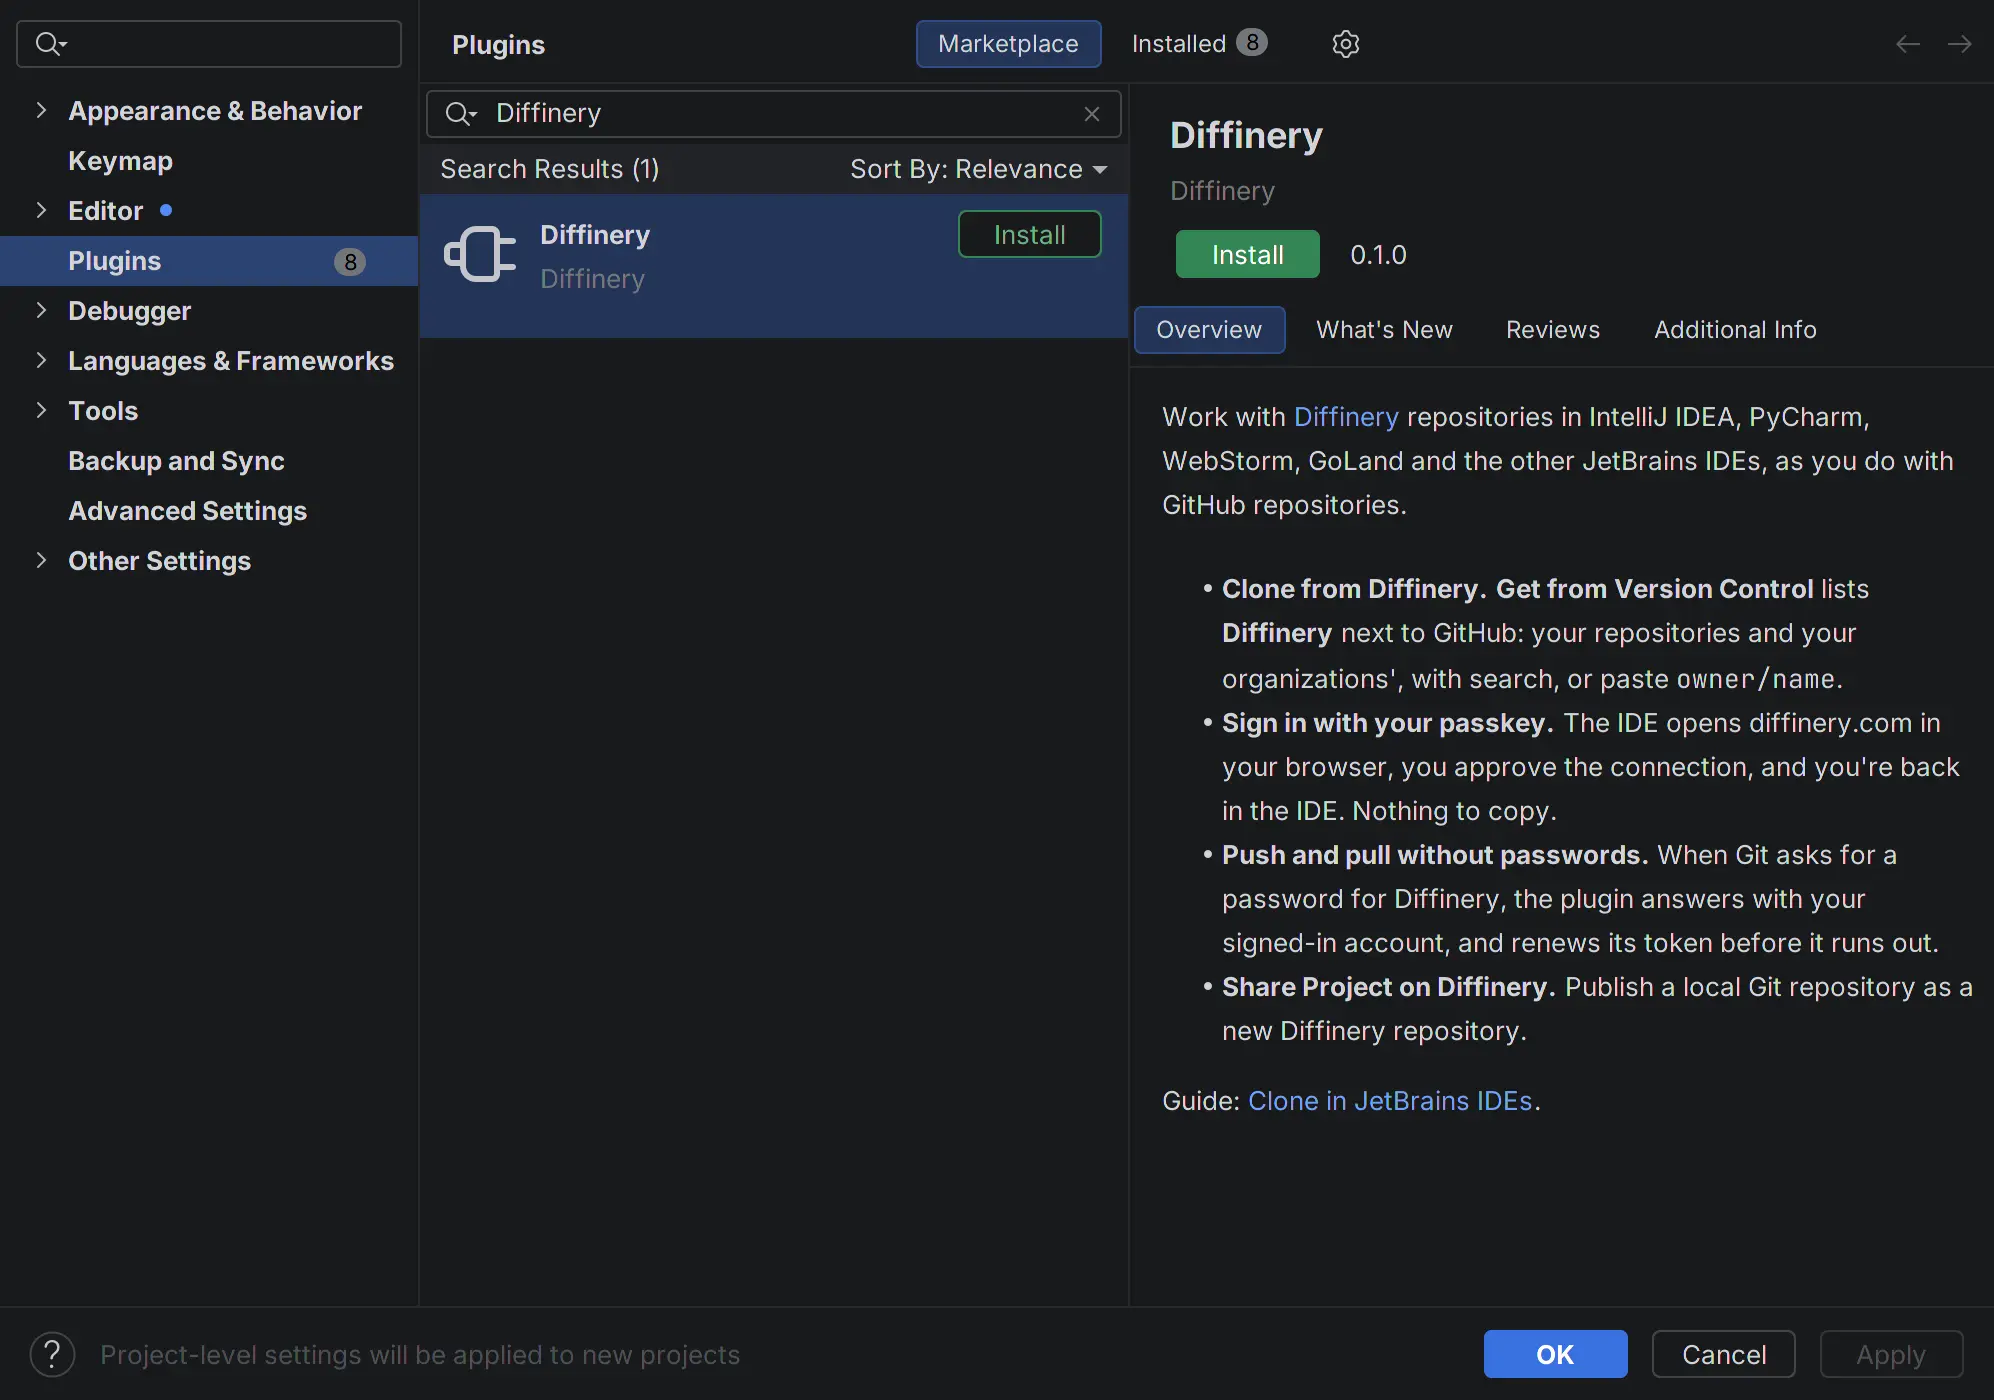This screenshot has height=1400, width=1994.
Task: Open the Additional Info tab
Action: pyautogui.click(x=1735, y=330)
